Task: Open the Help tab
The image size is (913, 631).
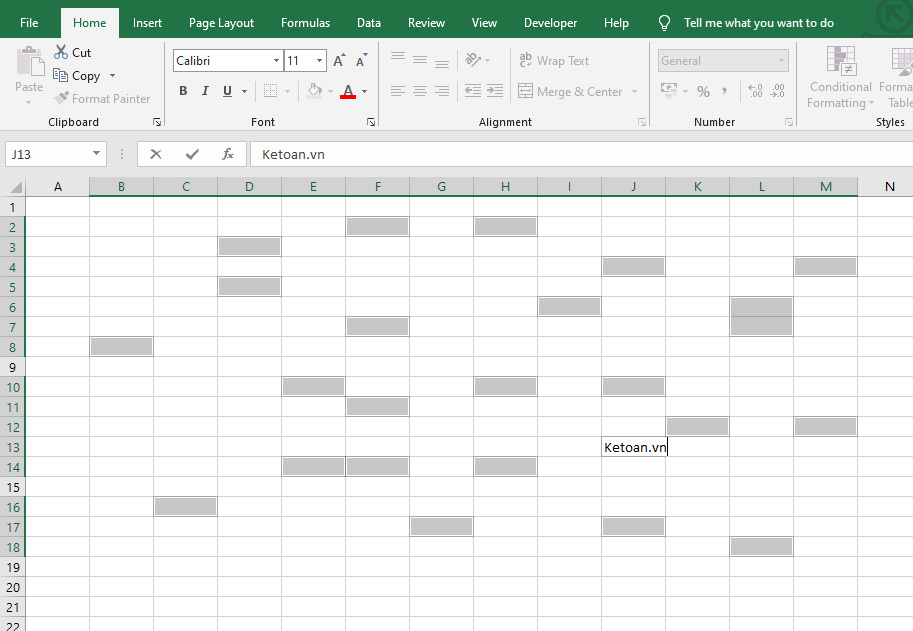Action: [616, 23]
